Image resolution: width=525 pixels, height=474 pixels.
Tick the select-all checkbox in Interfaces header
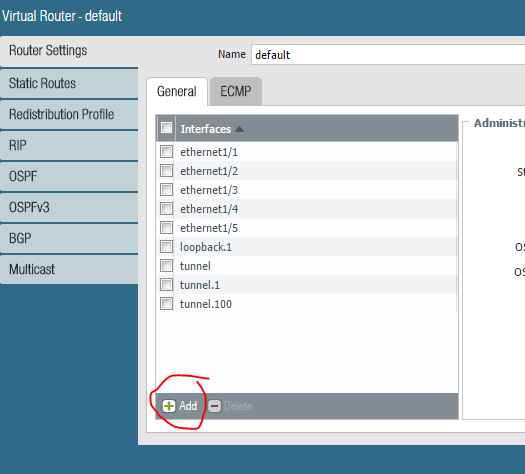point(166,128)
